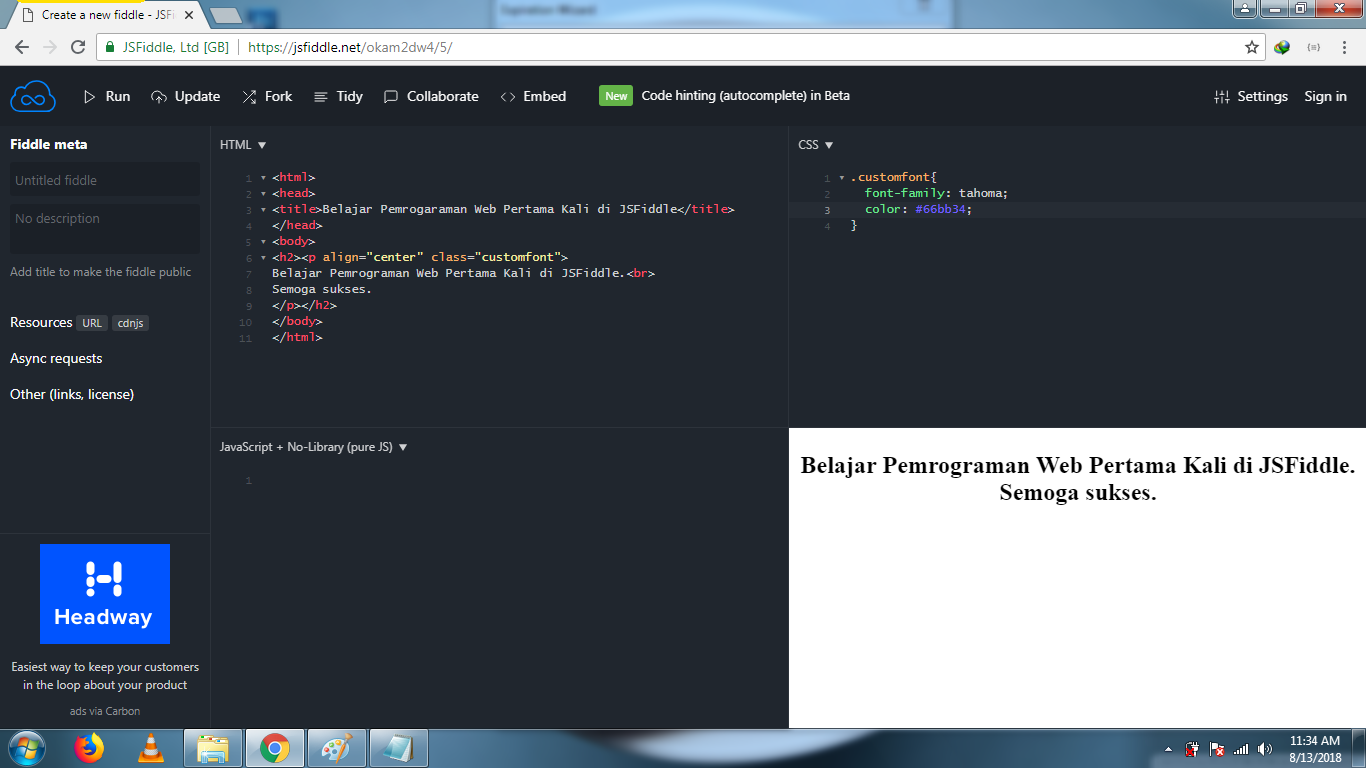Tidy the fiddle code

point(347,96)
